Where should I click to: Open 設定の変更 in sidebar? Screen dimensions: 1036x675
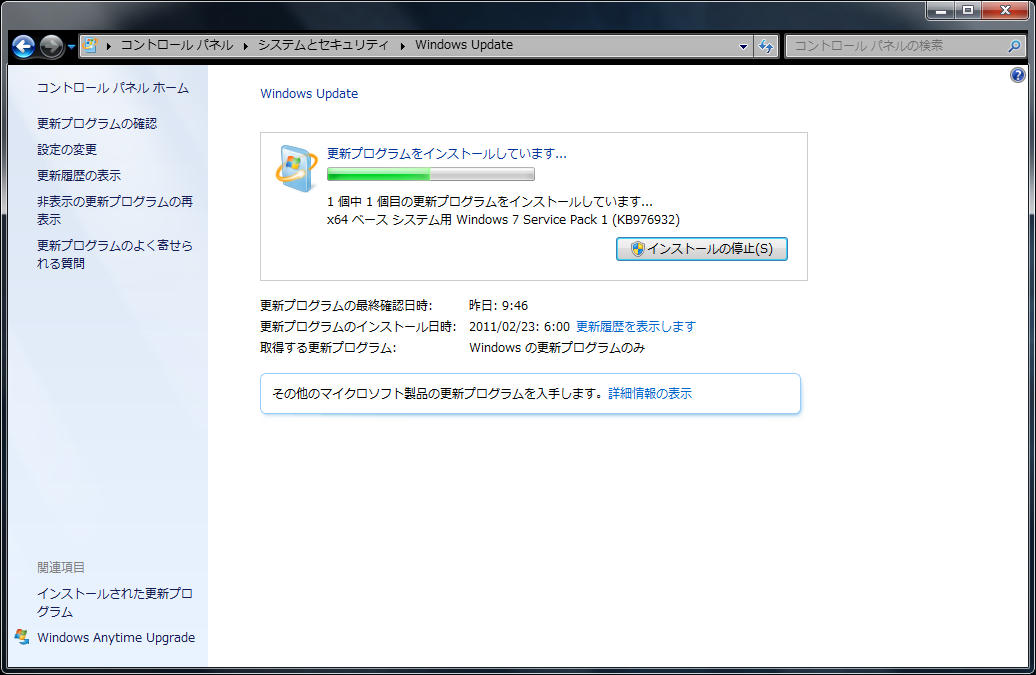[67, 150]
